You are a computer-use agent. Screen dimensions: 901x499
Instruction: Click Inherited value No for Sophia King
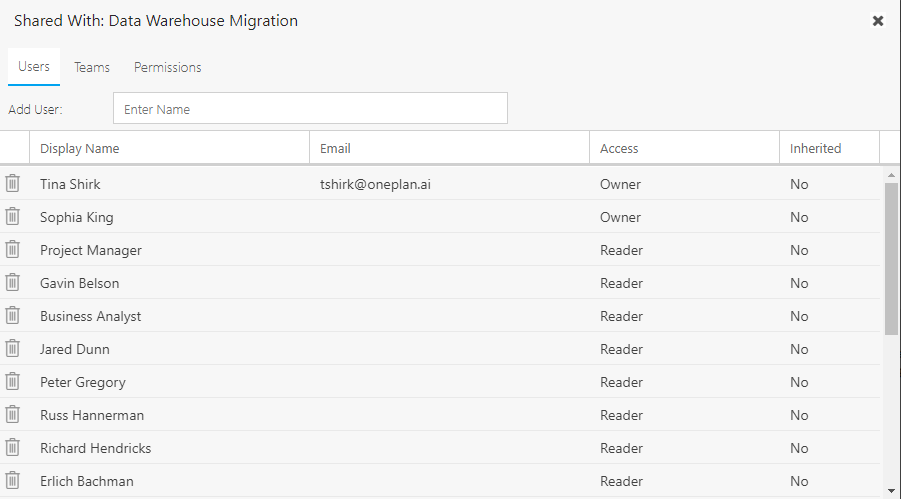[x=829, y=217]
